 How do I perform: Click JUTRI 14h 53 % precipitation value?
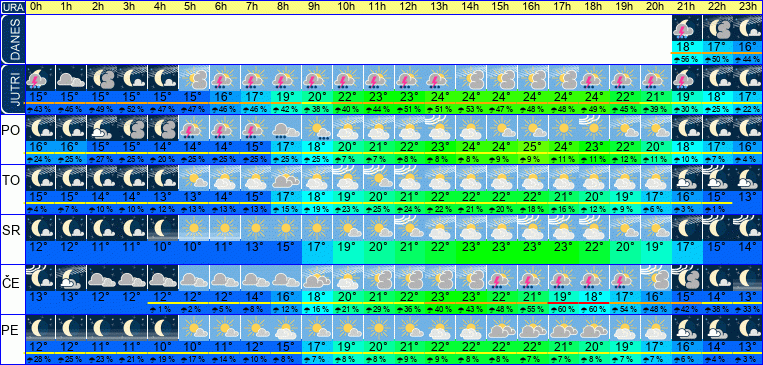(x=471, y=109)
